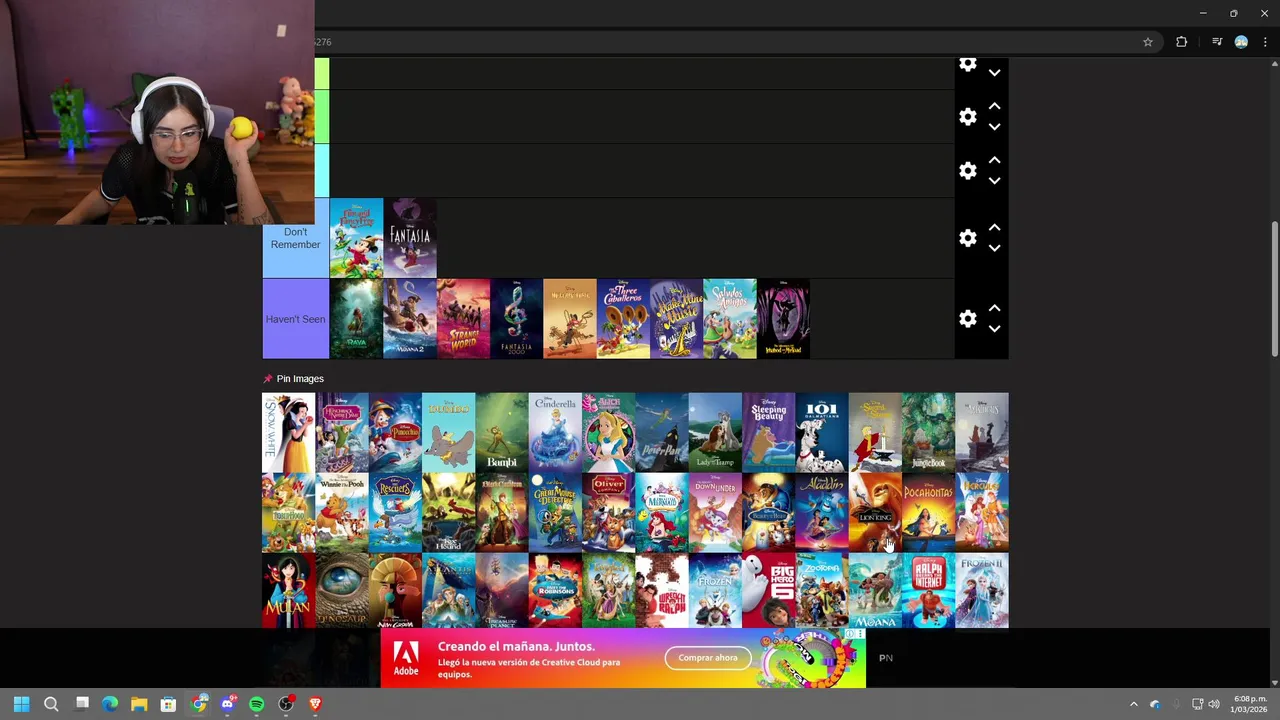The image size is (1280, 720).
Task: Select the Dumbo poster
Action: [x=448, y=432]
